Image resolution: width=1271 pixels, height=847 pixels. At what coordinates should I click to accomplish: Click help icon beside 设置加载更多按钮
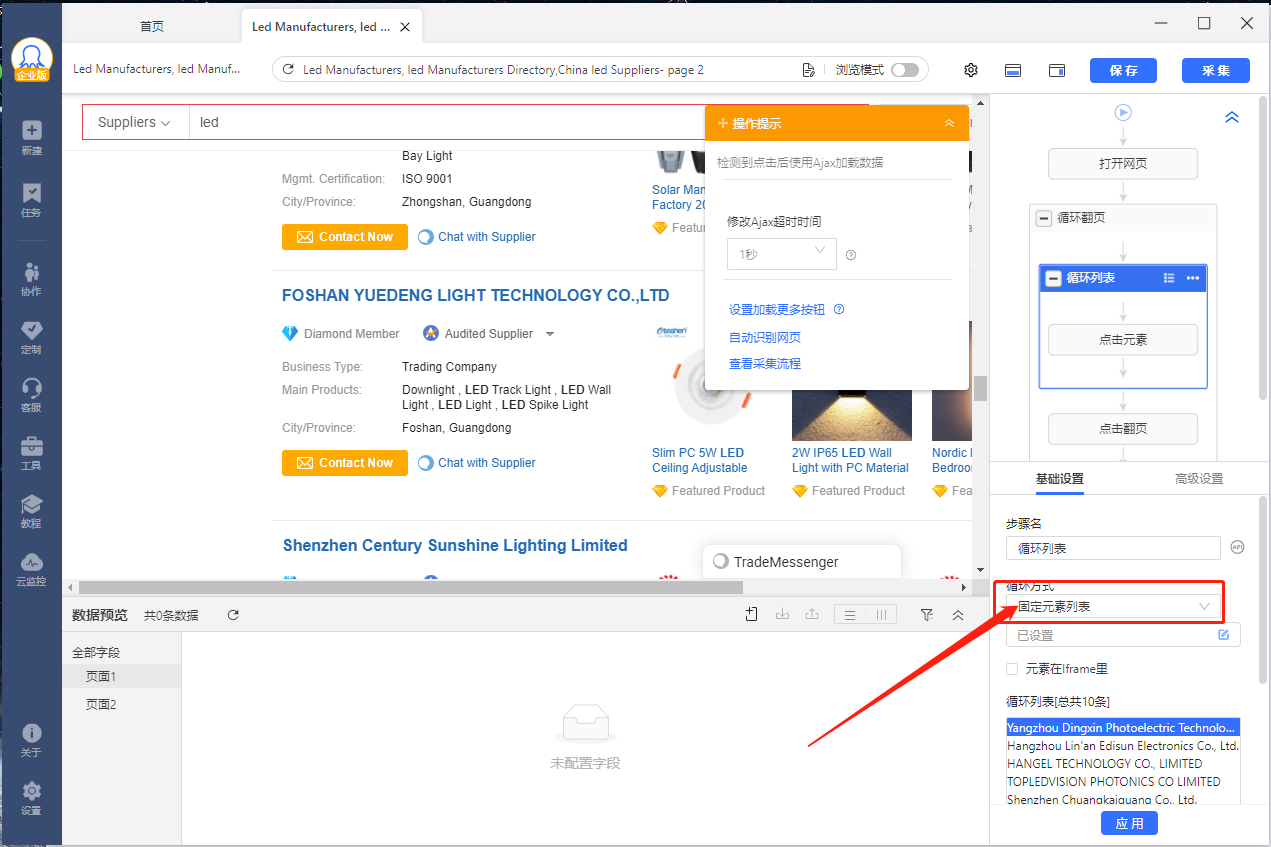pyautogui.click(x=839, y=309)
